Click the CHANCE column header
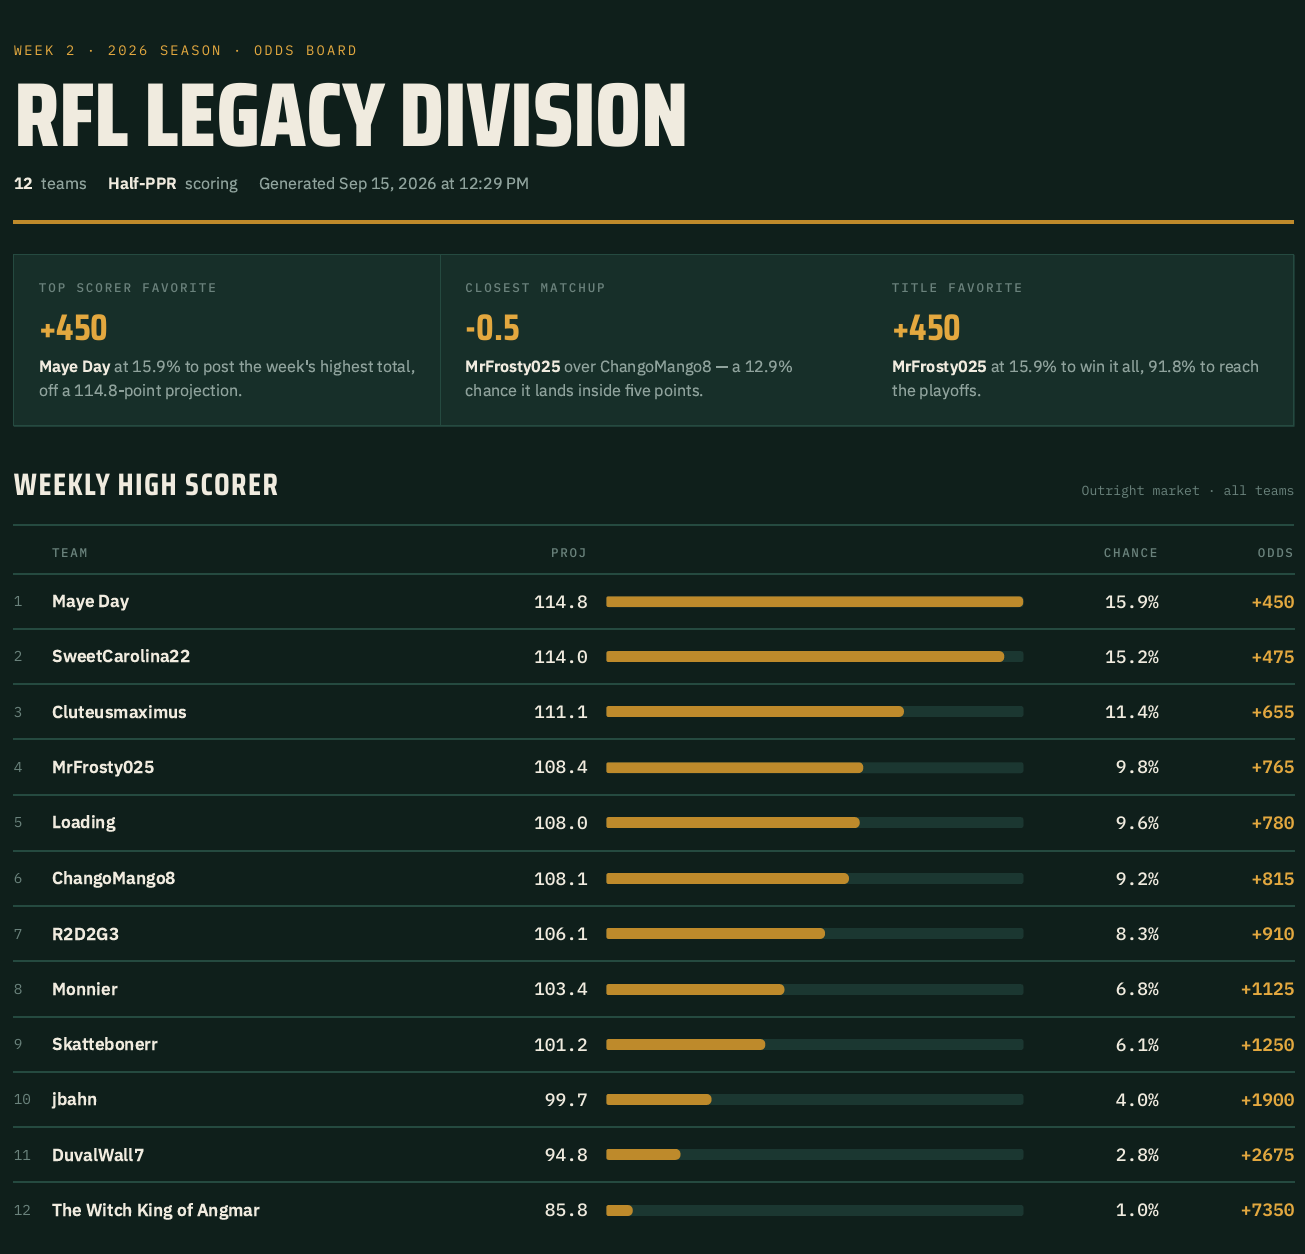The height and width of the screenshot is (1254, 1305). (x=1131, y=553)
